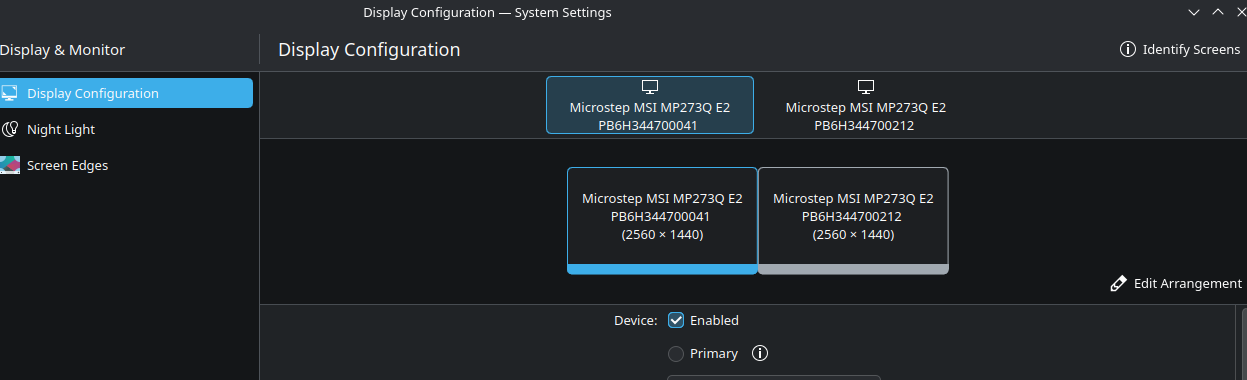Click the title bar keep-below chevron icon
The height and width of the screenshot is (380, 1247).
pyautogui.click(x=1194, y=12)
